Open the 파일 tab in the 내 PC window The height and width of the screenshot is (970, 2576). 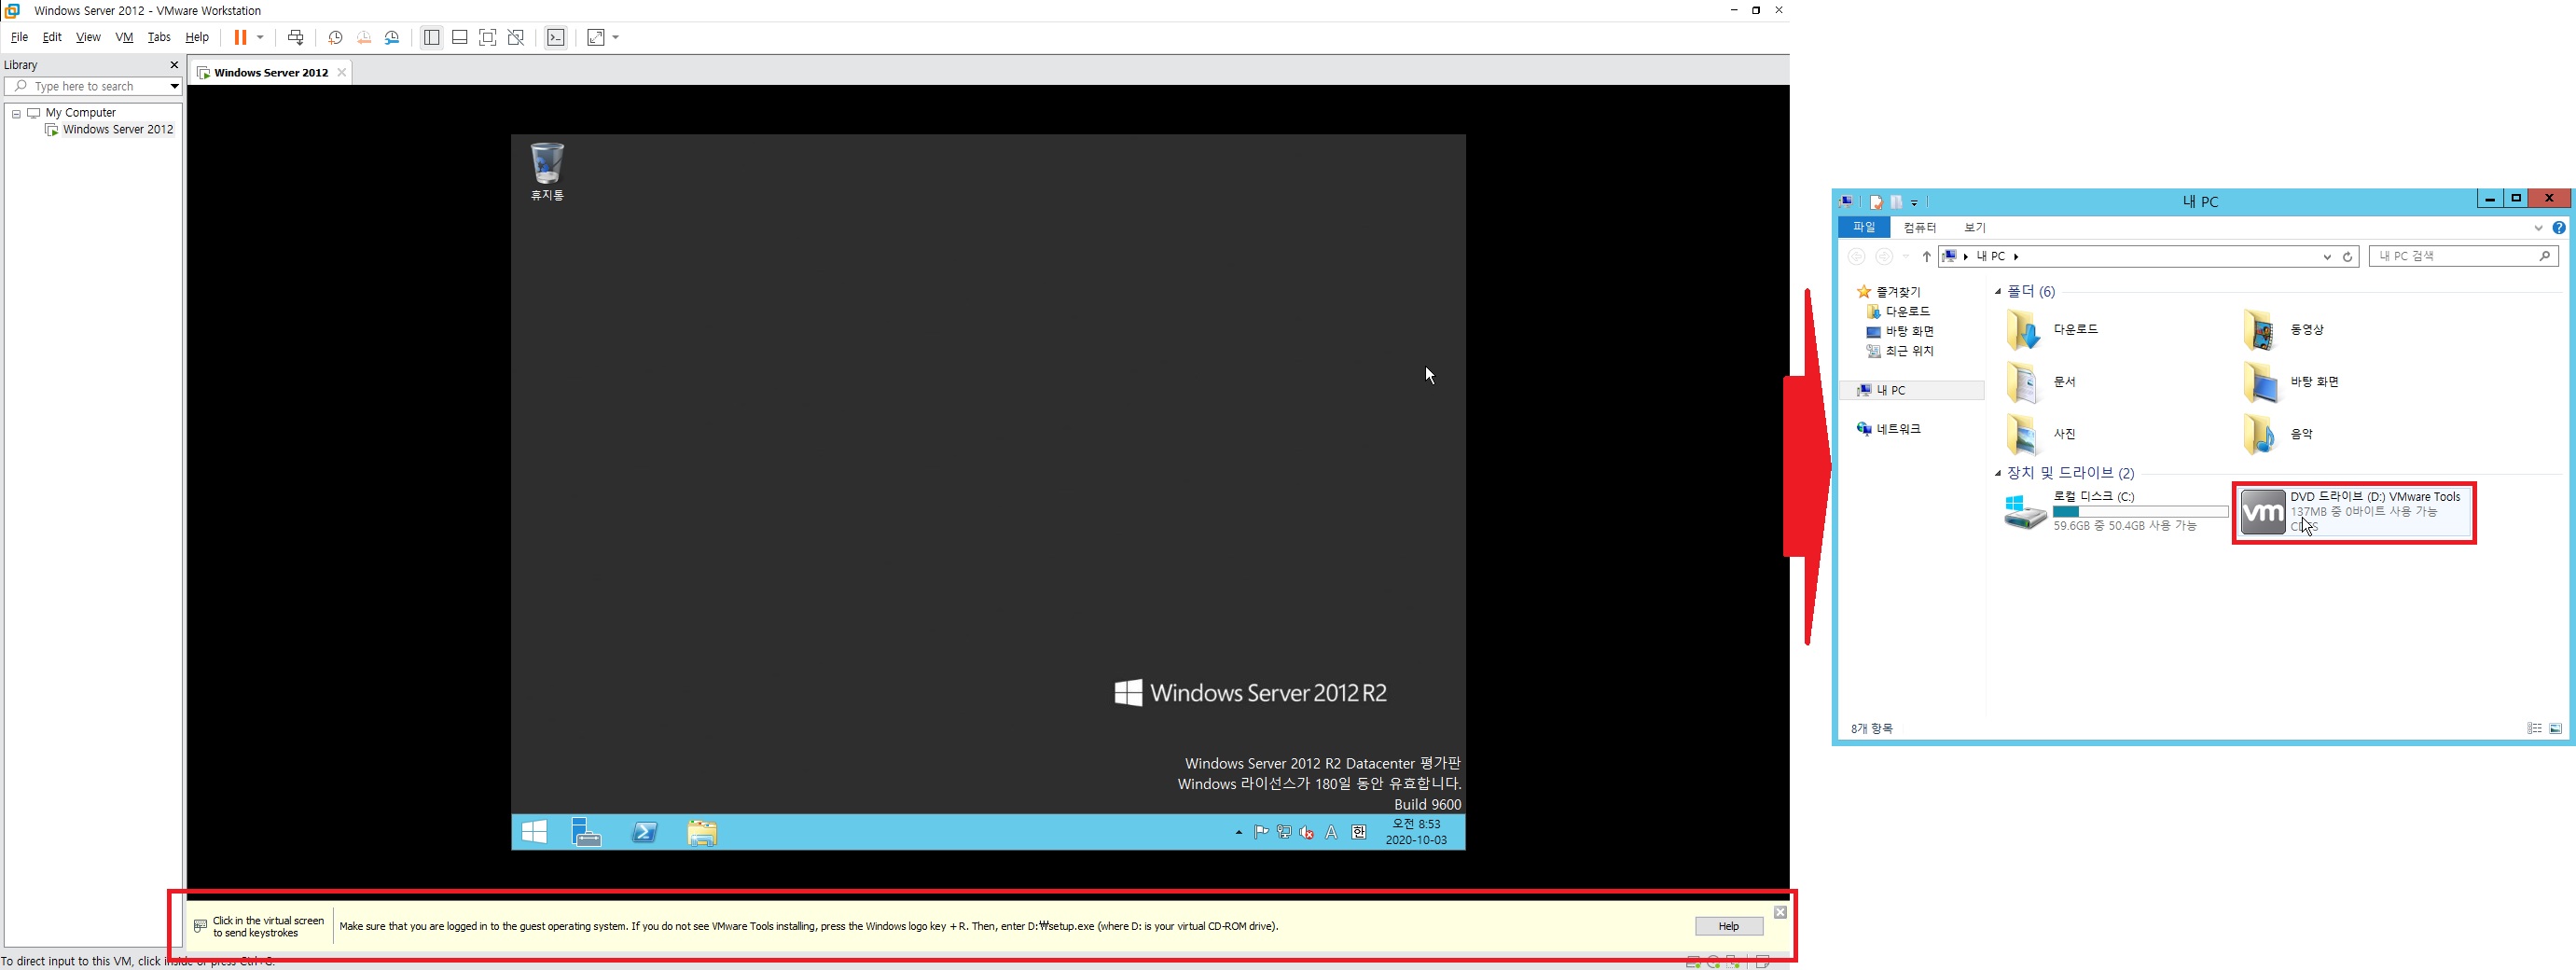coord(1864,227)
